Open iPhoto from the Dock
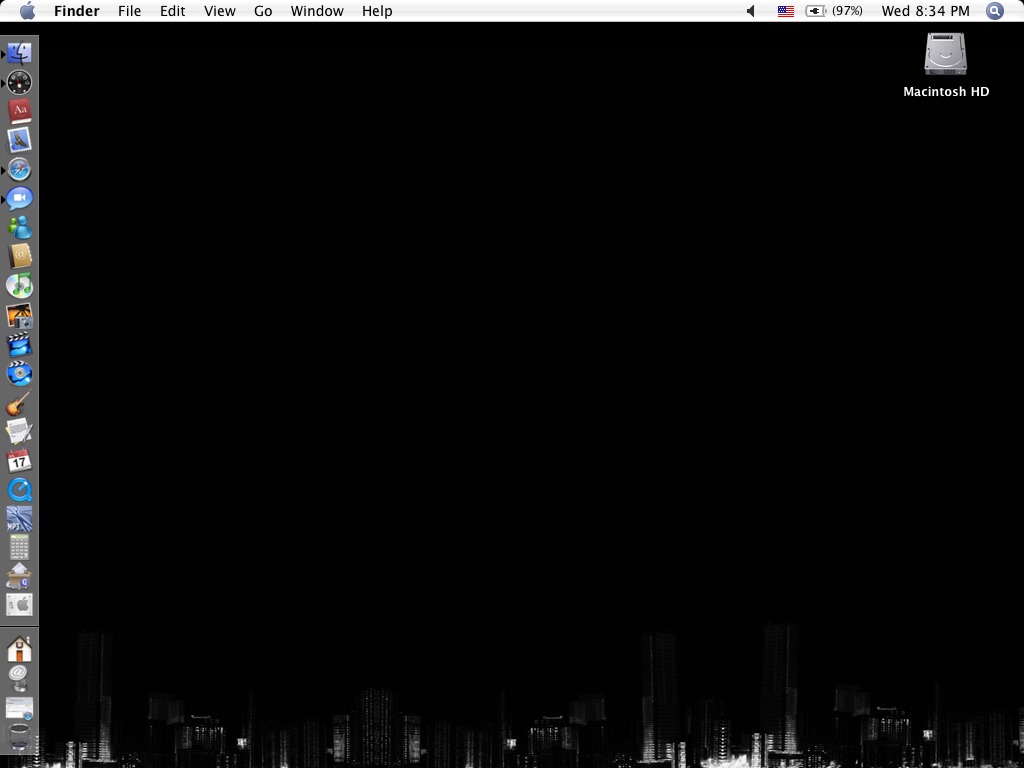Image resolution: width=1024 pixels, height=768 pixels. tap(20, 315)
